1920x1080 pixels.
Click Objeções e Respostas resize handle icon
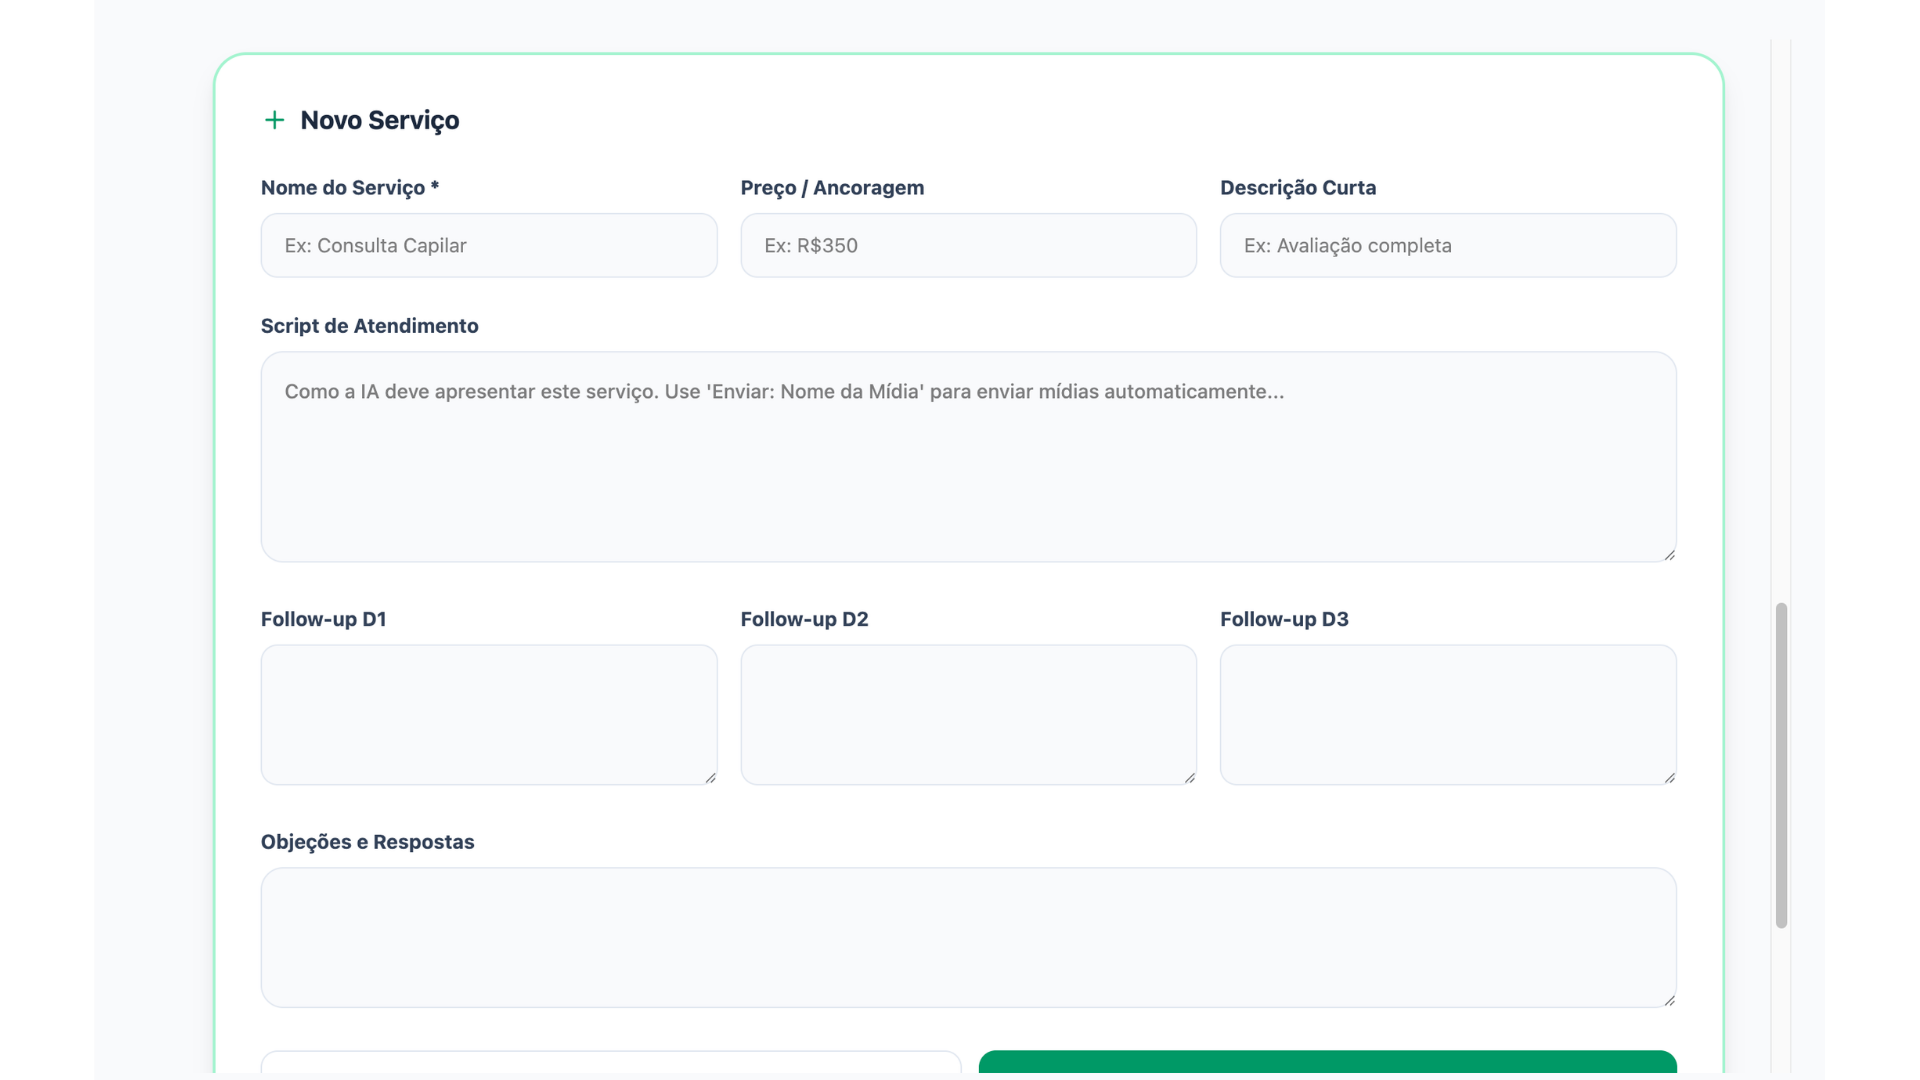1669,1000
